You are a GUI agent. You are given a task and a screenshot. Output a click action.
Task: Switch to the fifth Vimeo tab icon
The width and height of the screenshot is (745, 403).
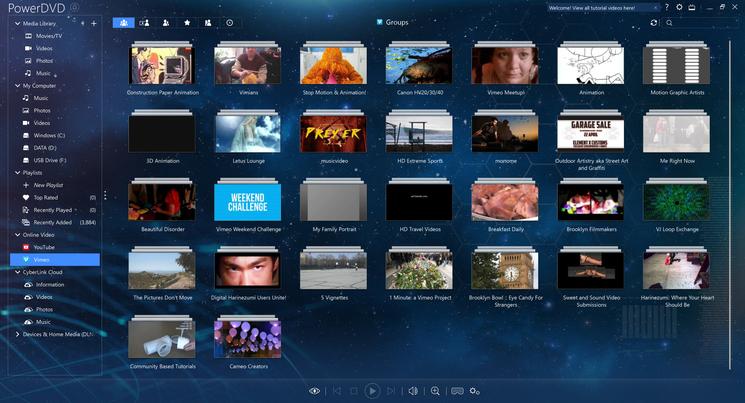[x=208, y=22]
